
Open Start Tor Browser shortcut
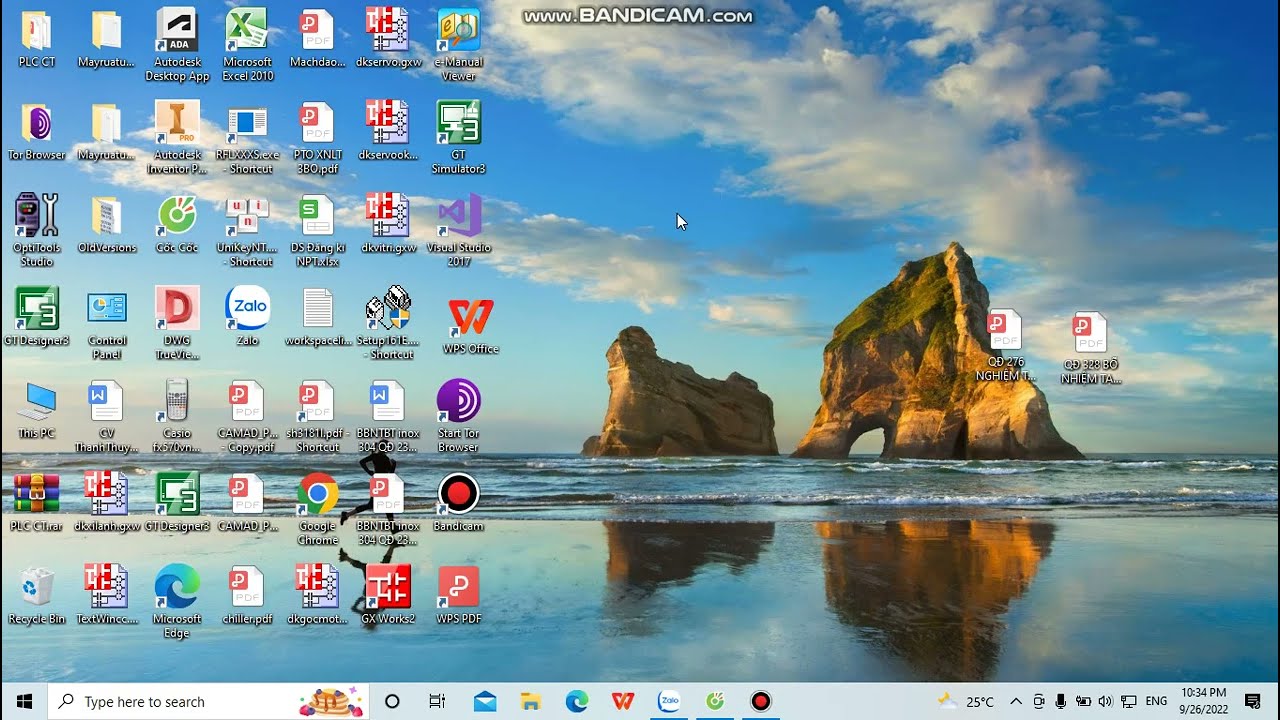point(459,416)
